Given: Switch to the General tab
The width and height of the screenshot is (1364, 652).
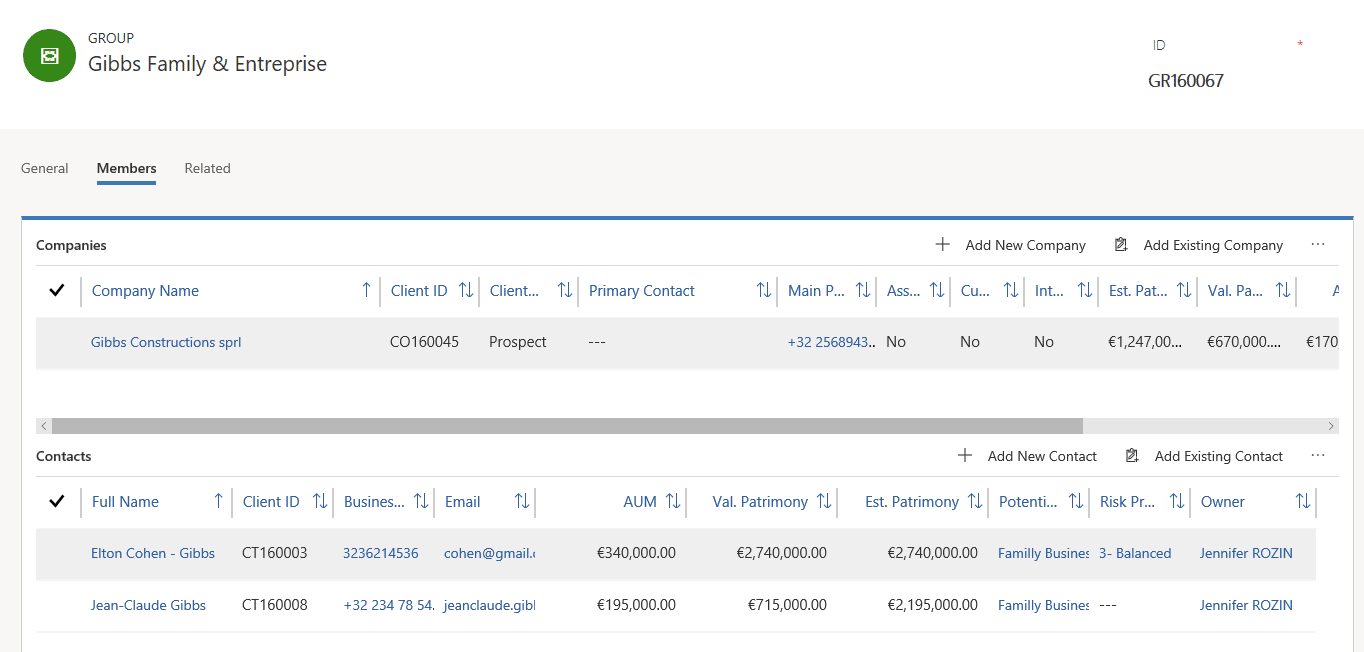Looking at the screenshot, I should click(45, 168).
